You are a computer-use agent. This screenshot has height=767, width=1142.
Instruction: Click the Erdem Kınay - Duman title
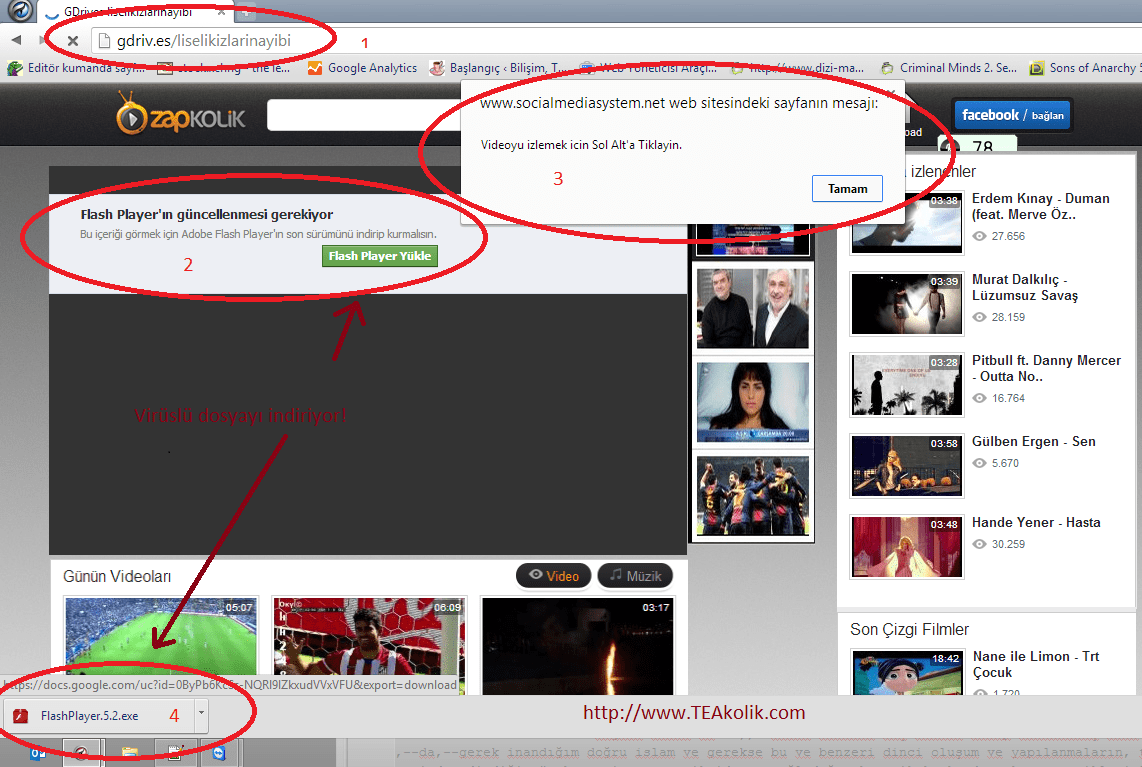click(1041, 206)
